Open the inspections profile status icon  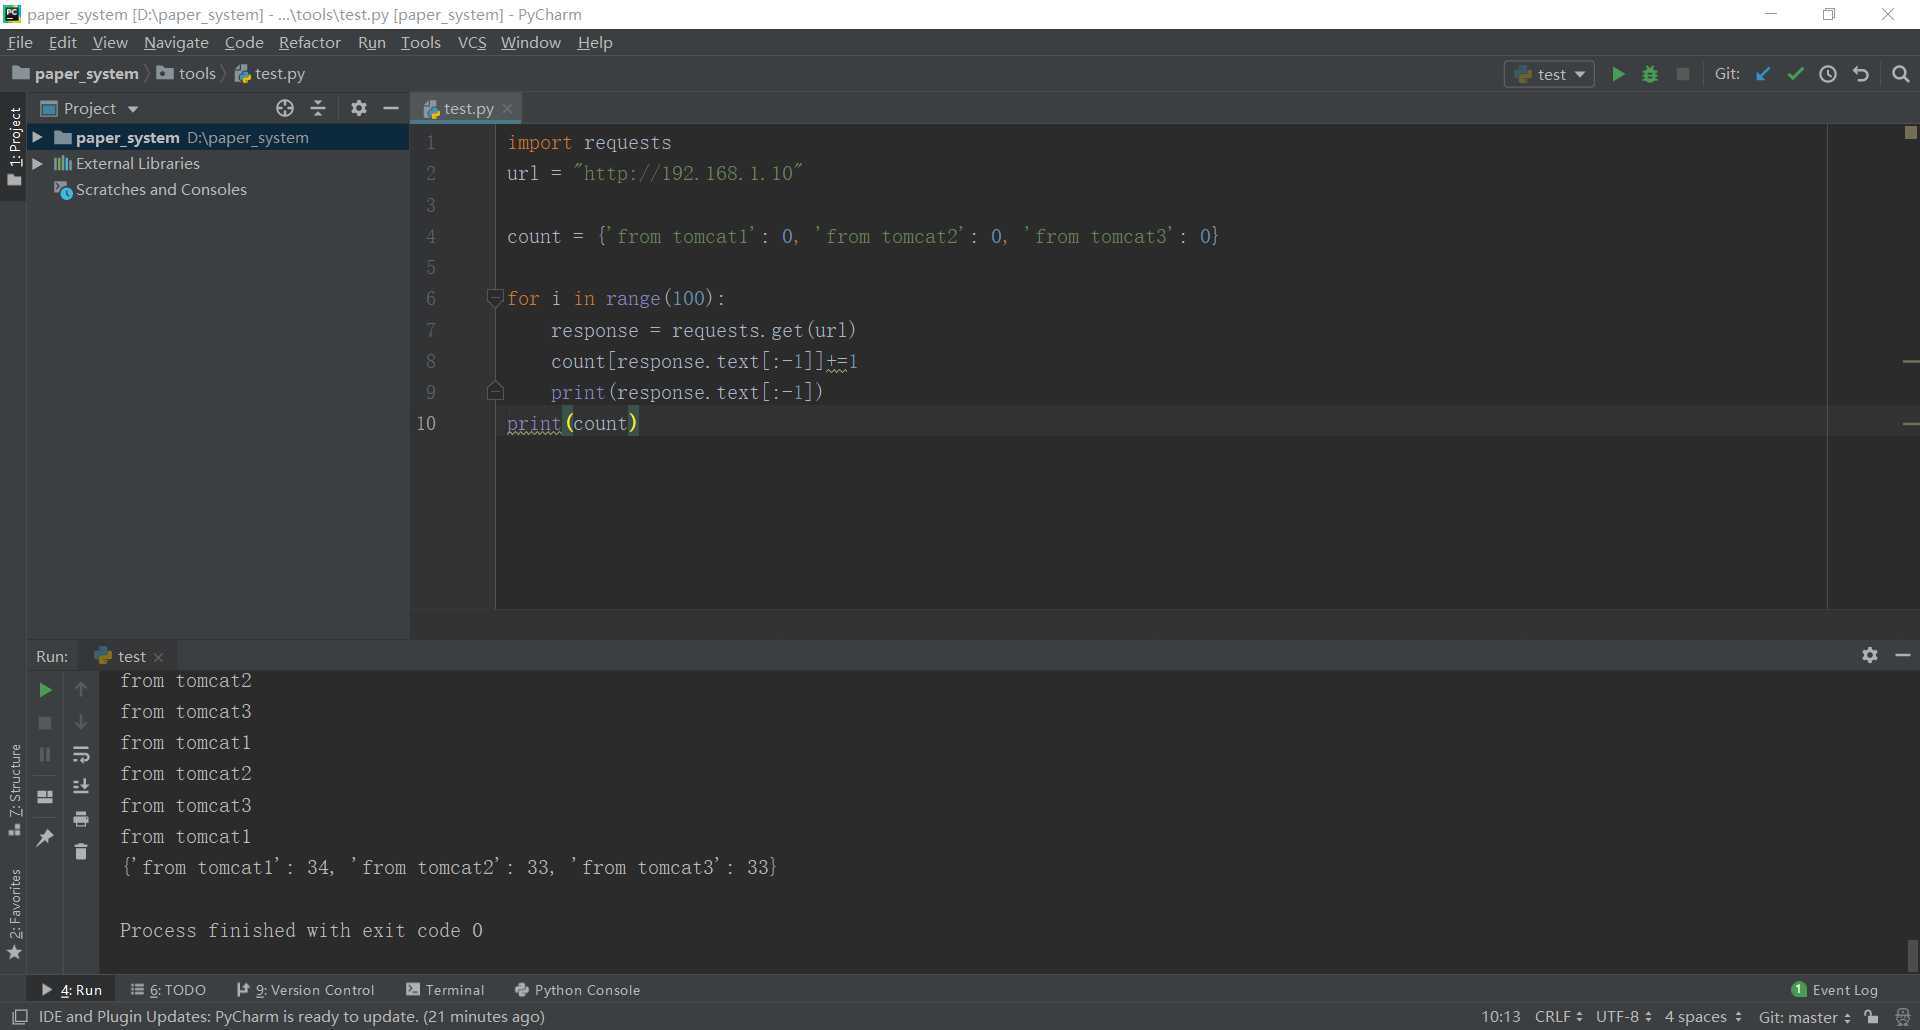click(x=1902, y=1017)
